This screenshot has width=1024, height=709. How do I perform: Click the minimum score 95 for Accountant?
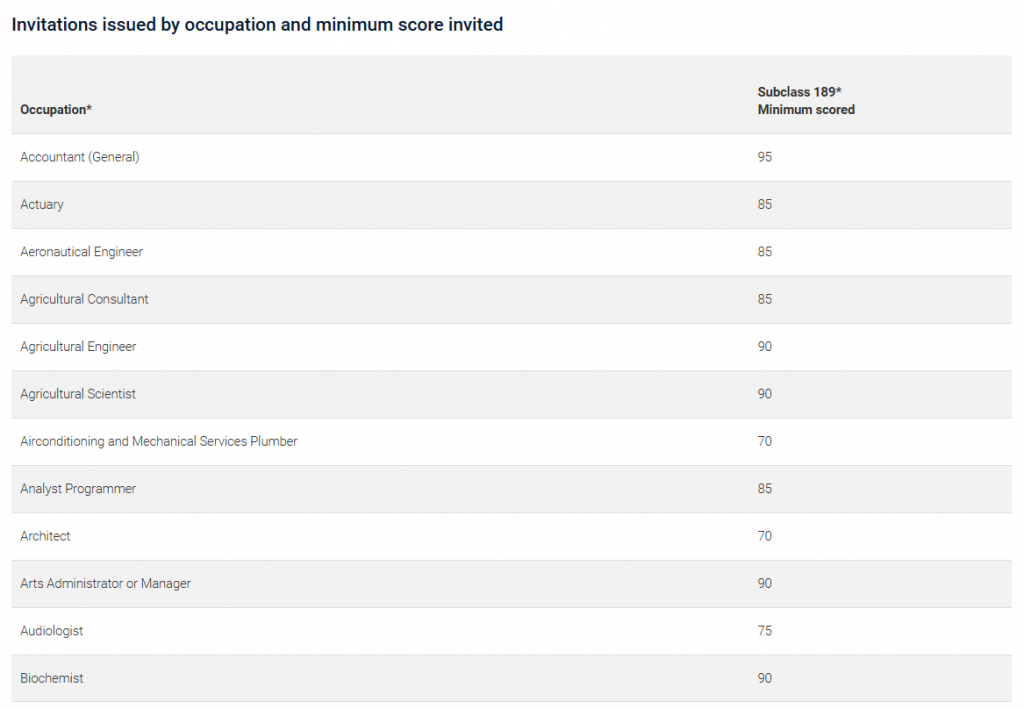coord(765,157)
